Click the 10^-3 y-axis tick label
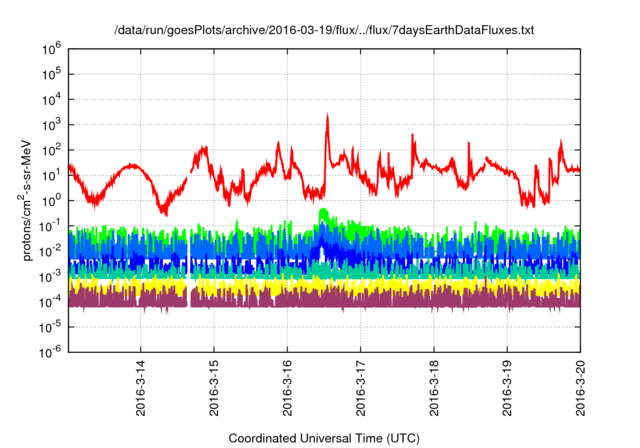Viewport: 640px width, 448px height. click(x=49, y=276)
